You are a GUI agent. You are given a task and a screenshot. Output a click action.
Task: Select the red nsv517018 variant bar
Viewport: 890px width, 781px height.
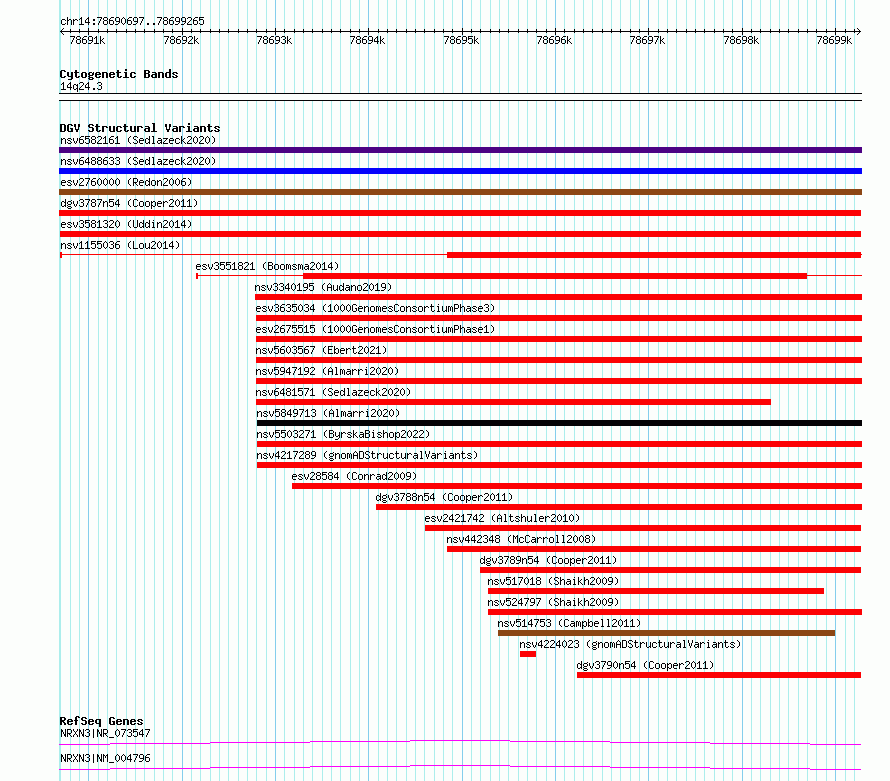[x=656, y=591]
